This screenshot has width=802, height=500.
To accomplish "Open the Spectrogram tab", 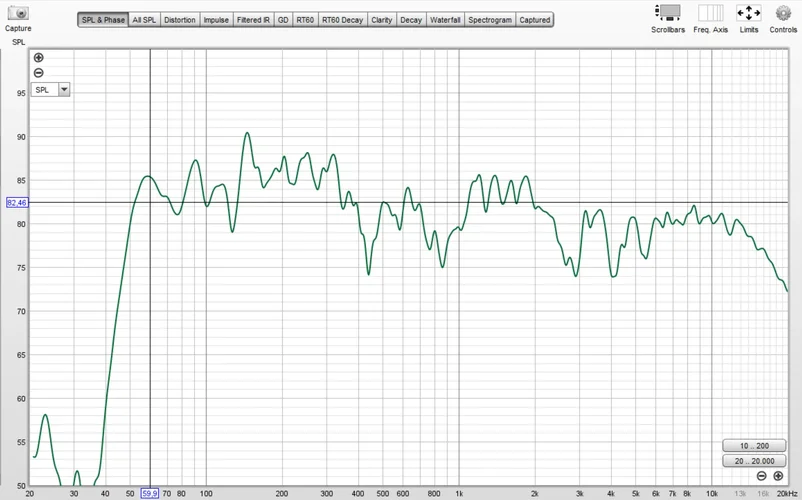I will click(x=490, y=20).
